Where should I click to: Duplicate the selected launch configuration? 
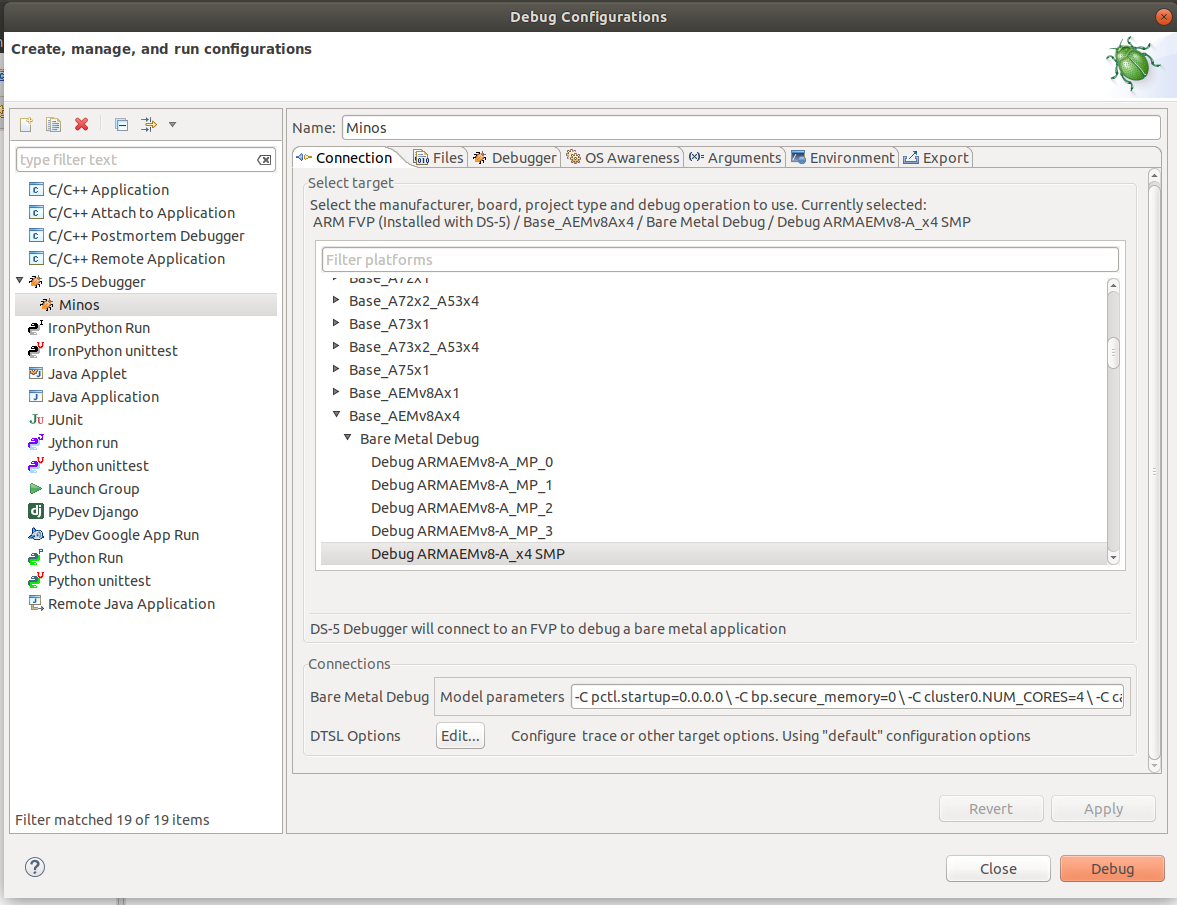click(x=53, y=124)
